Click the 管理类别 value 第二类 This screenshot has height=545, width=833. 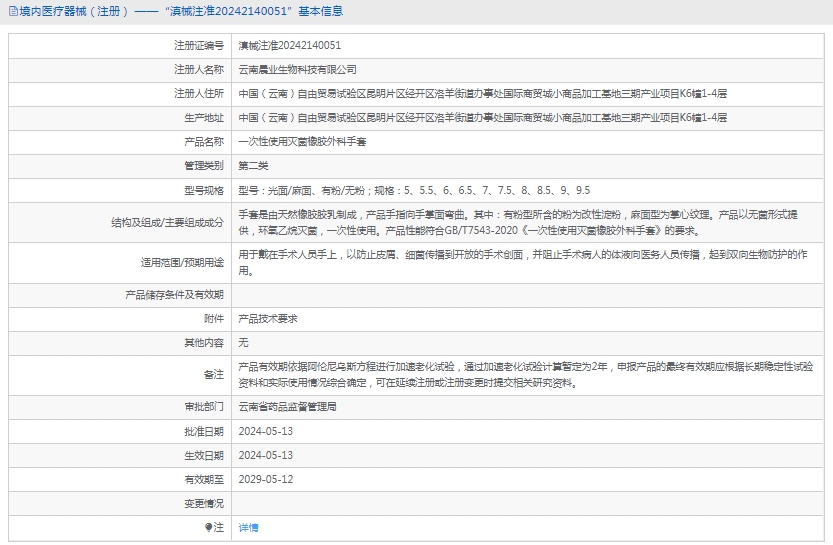pos(253,166)
